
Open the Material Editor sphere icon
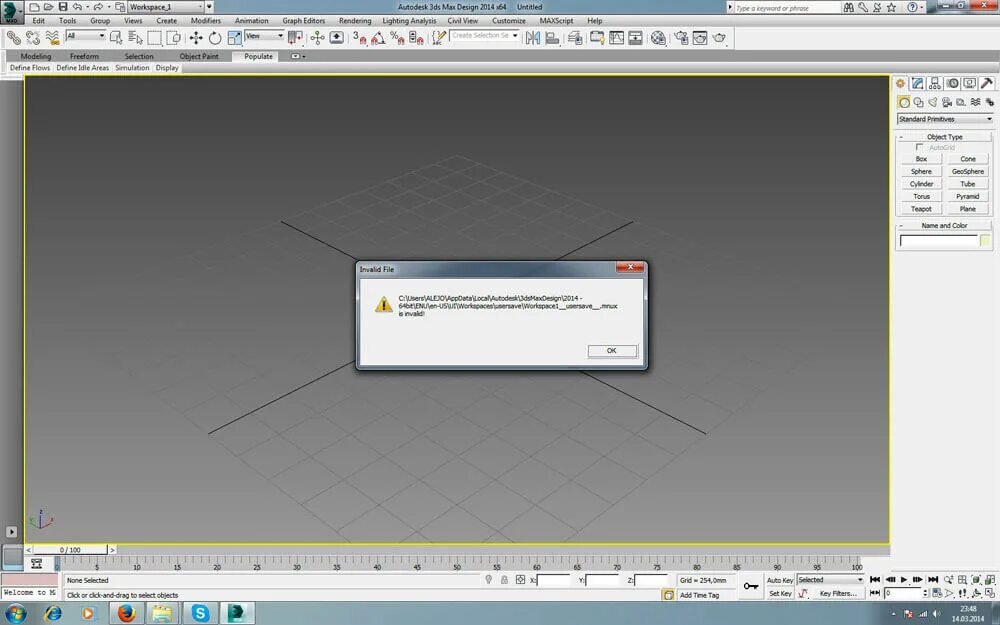point(658,38)
